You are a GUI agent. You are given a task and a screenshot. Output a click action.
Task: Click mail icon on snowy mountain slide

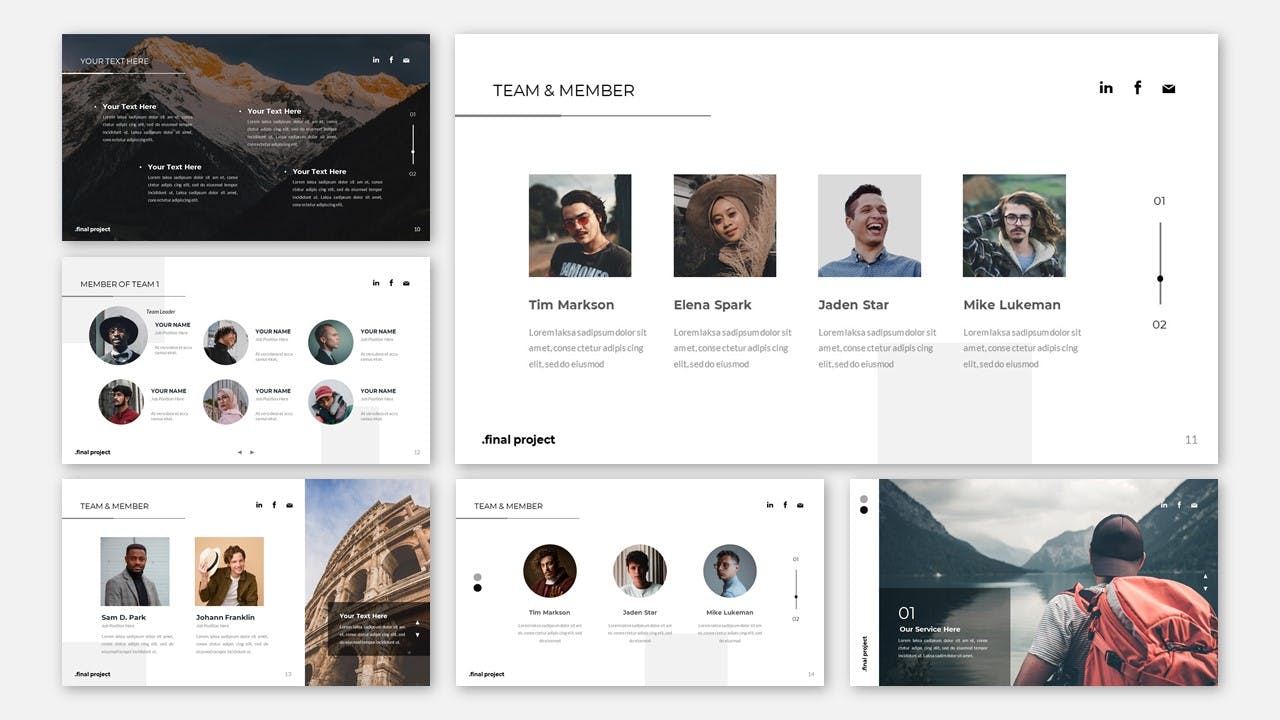[406, 60]
